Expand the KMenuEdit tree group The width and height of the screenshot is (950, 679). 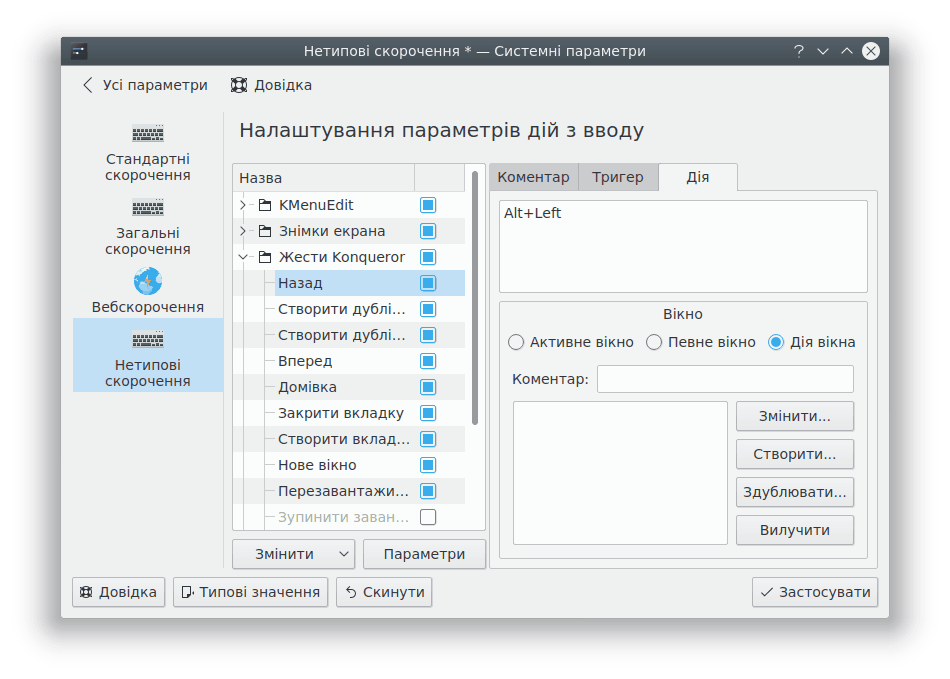pos(243,205)
